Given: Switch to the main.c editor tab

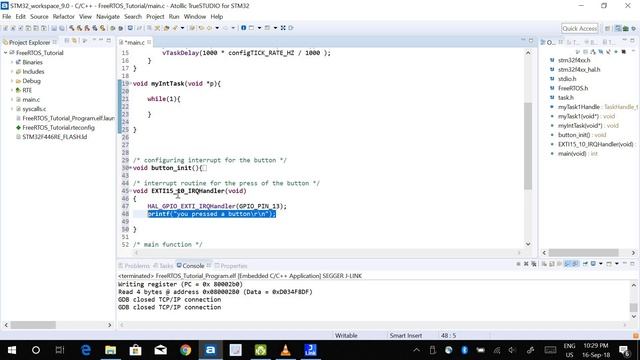Looking at the screenshot, I should coord(134,42).
